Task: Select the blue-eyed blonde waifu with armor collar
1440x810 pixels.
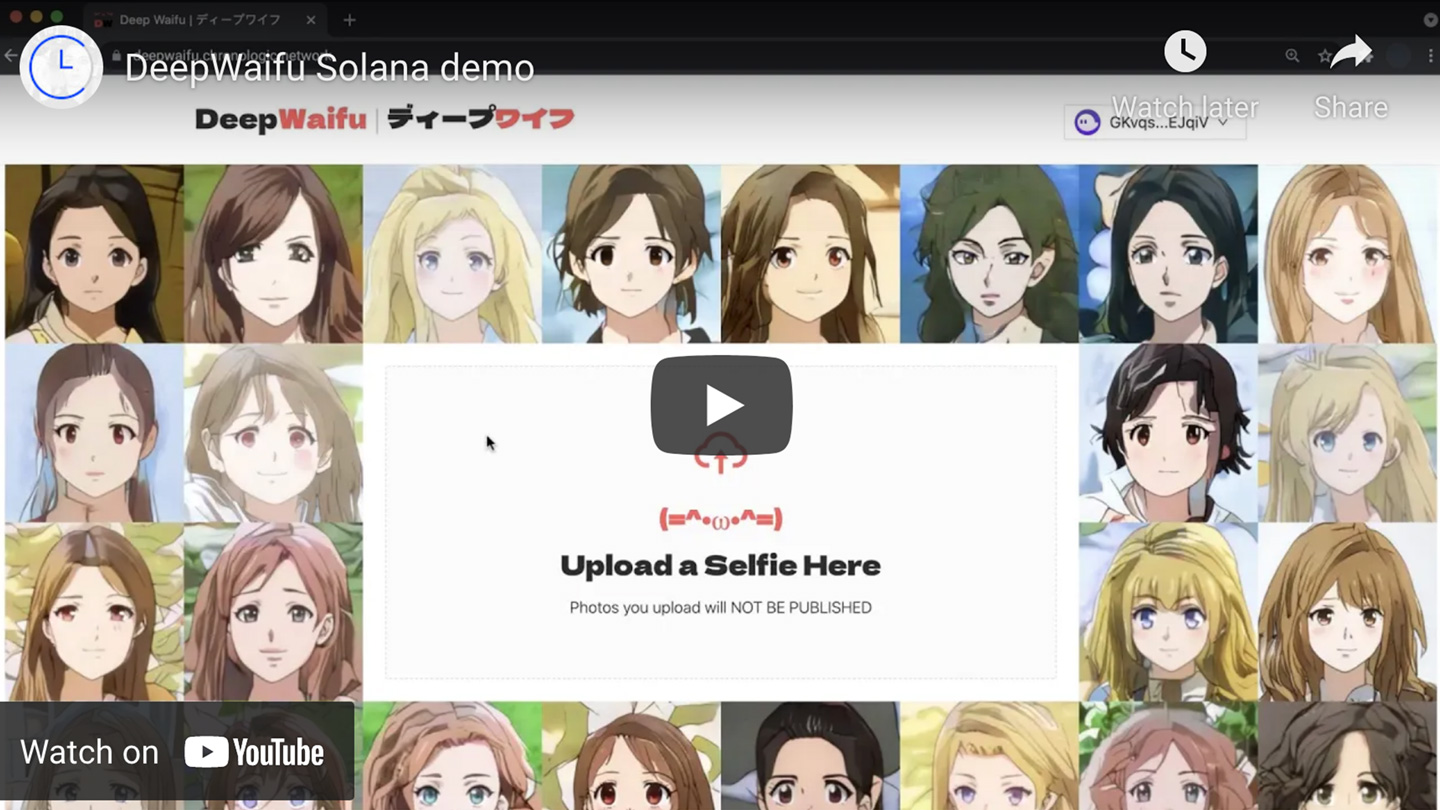Action: pos(1168,611)
